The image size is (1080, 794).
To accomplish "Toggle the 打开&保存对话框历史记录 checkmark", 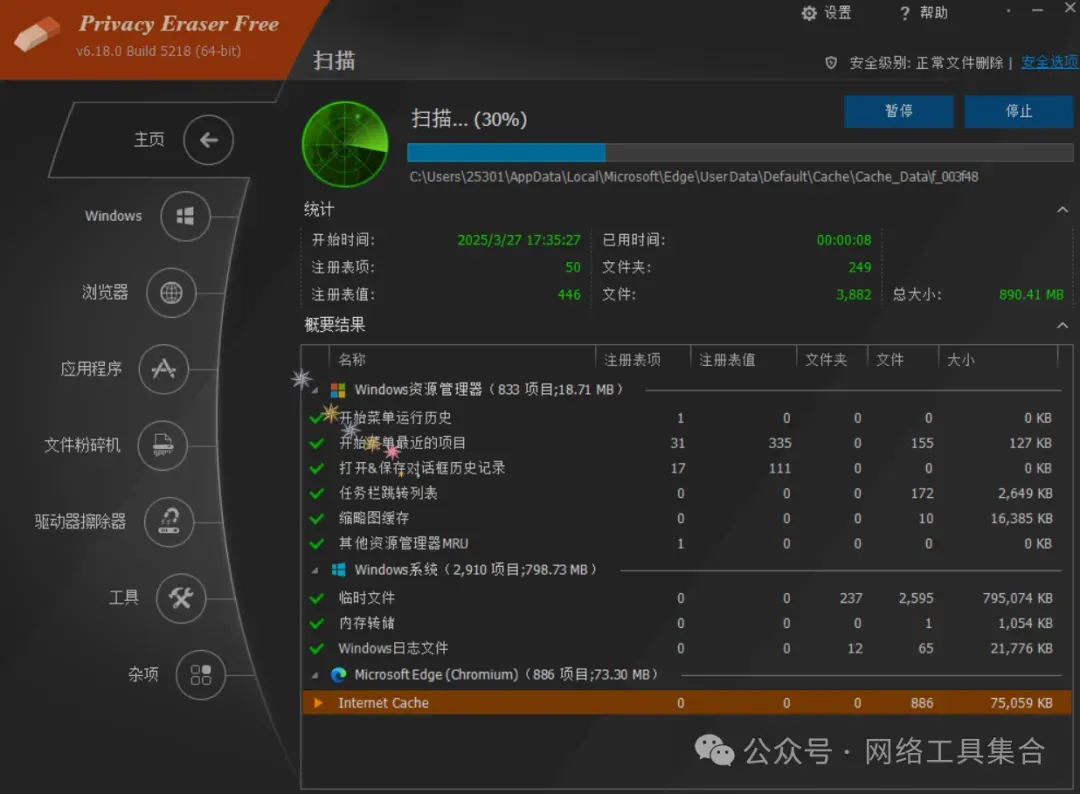I will (x=317, y=468).
